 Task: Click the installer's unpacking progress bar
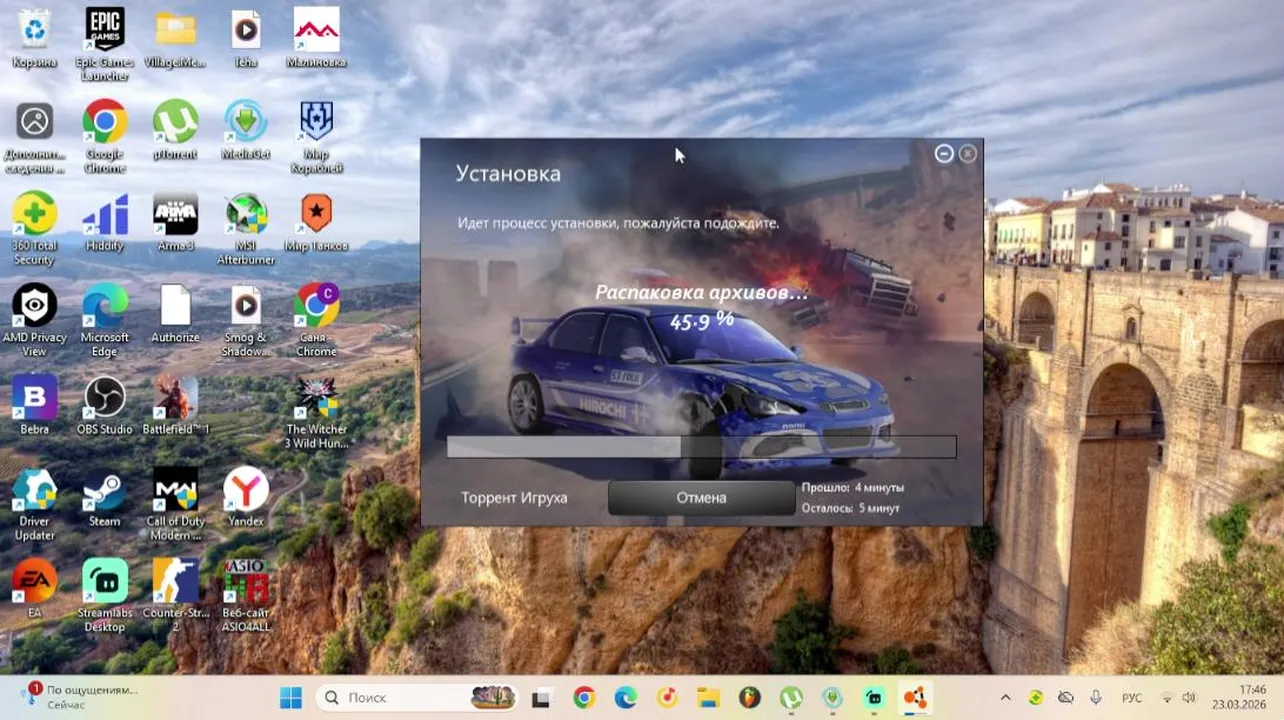(x=701, y=446)
